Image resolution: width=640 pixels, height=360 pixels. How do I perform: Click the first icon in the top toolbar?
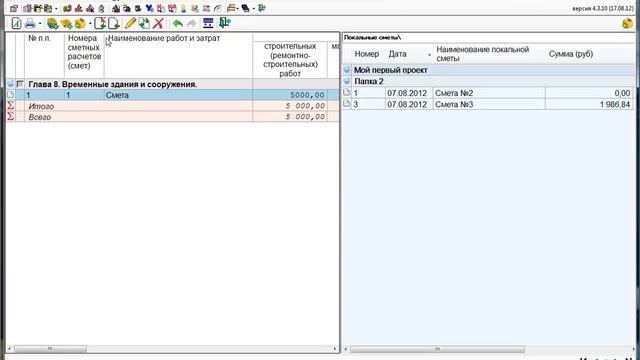[x=14, y=9]
